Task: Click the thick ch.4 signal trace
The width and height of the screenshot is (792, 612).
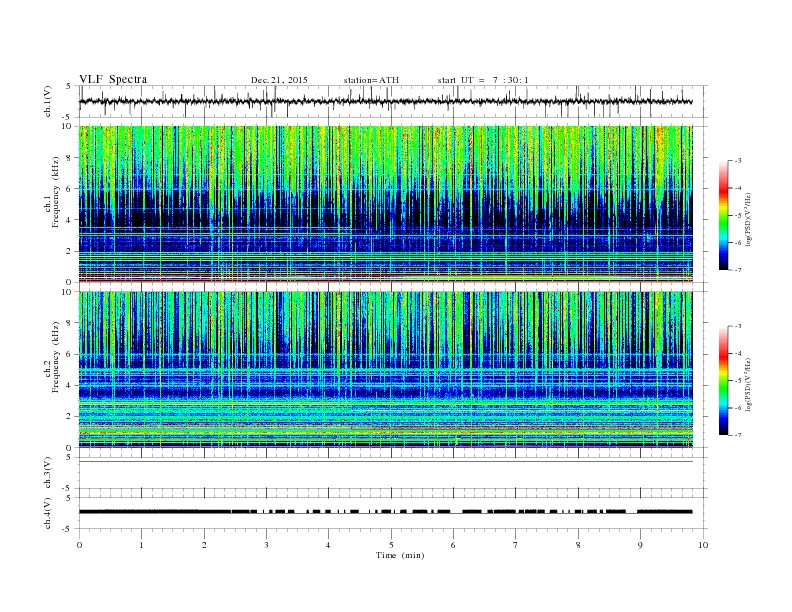Action: coord(385,512)
